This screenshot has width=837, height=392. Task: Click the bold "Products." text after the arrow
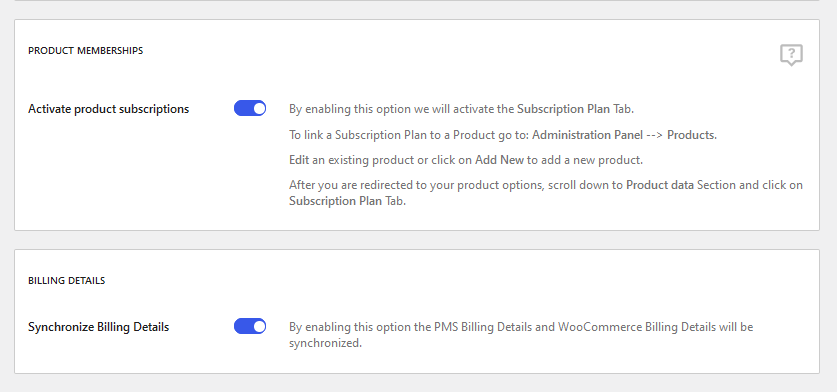point(692,135)
